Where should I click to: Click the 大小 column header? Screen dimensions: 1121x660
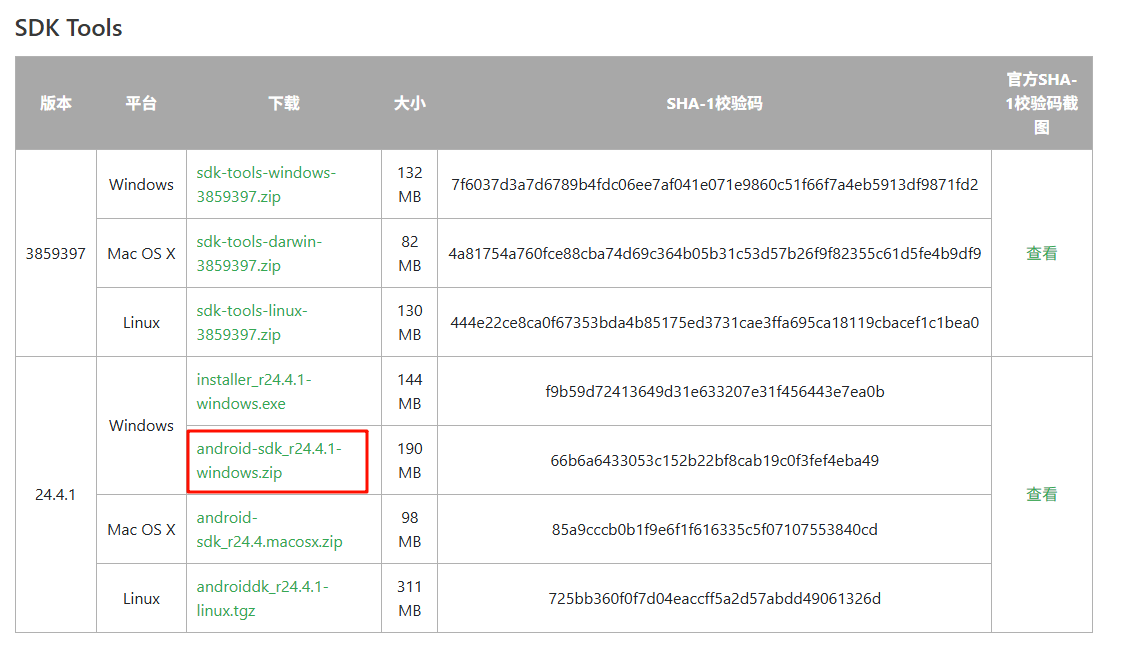[409, 103]
